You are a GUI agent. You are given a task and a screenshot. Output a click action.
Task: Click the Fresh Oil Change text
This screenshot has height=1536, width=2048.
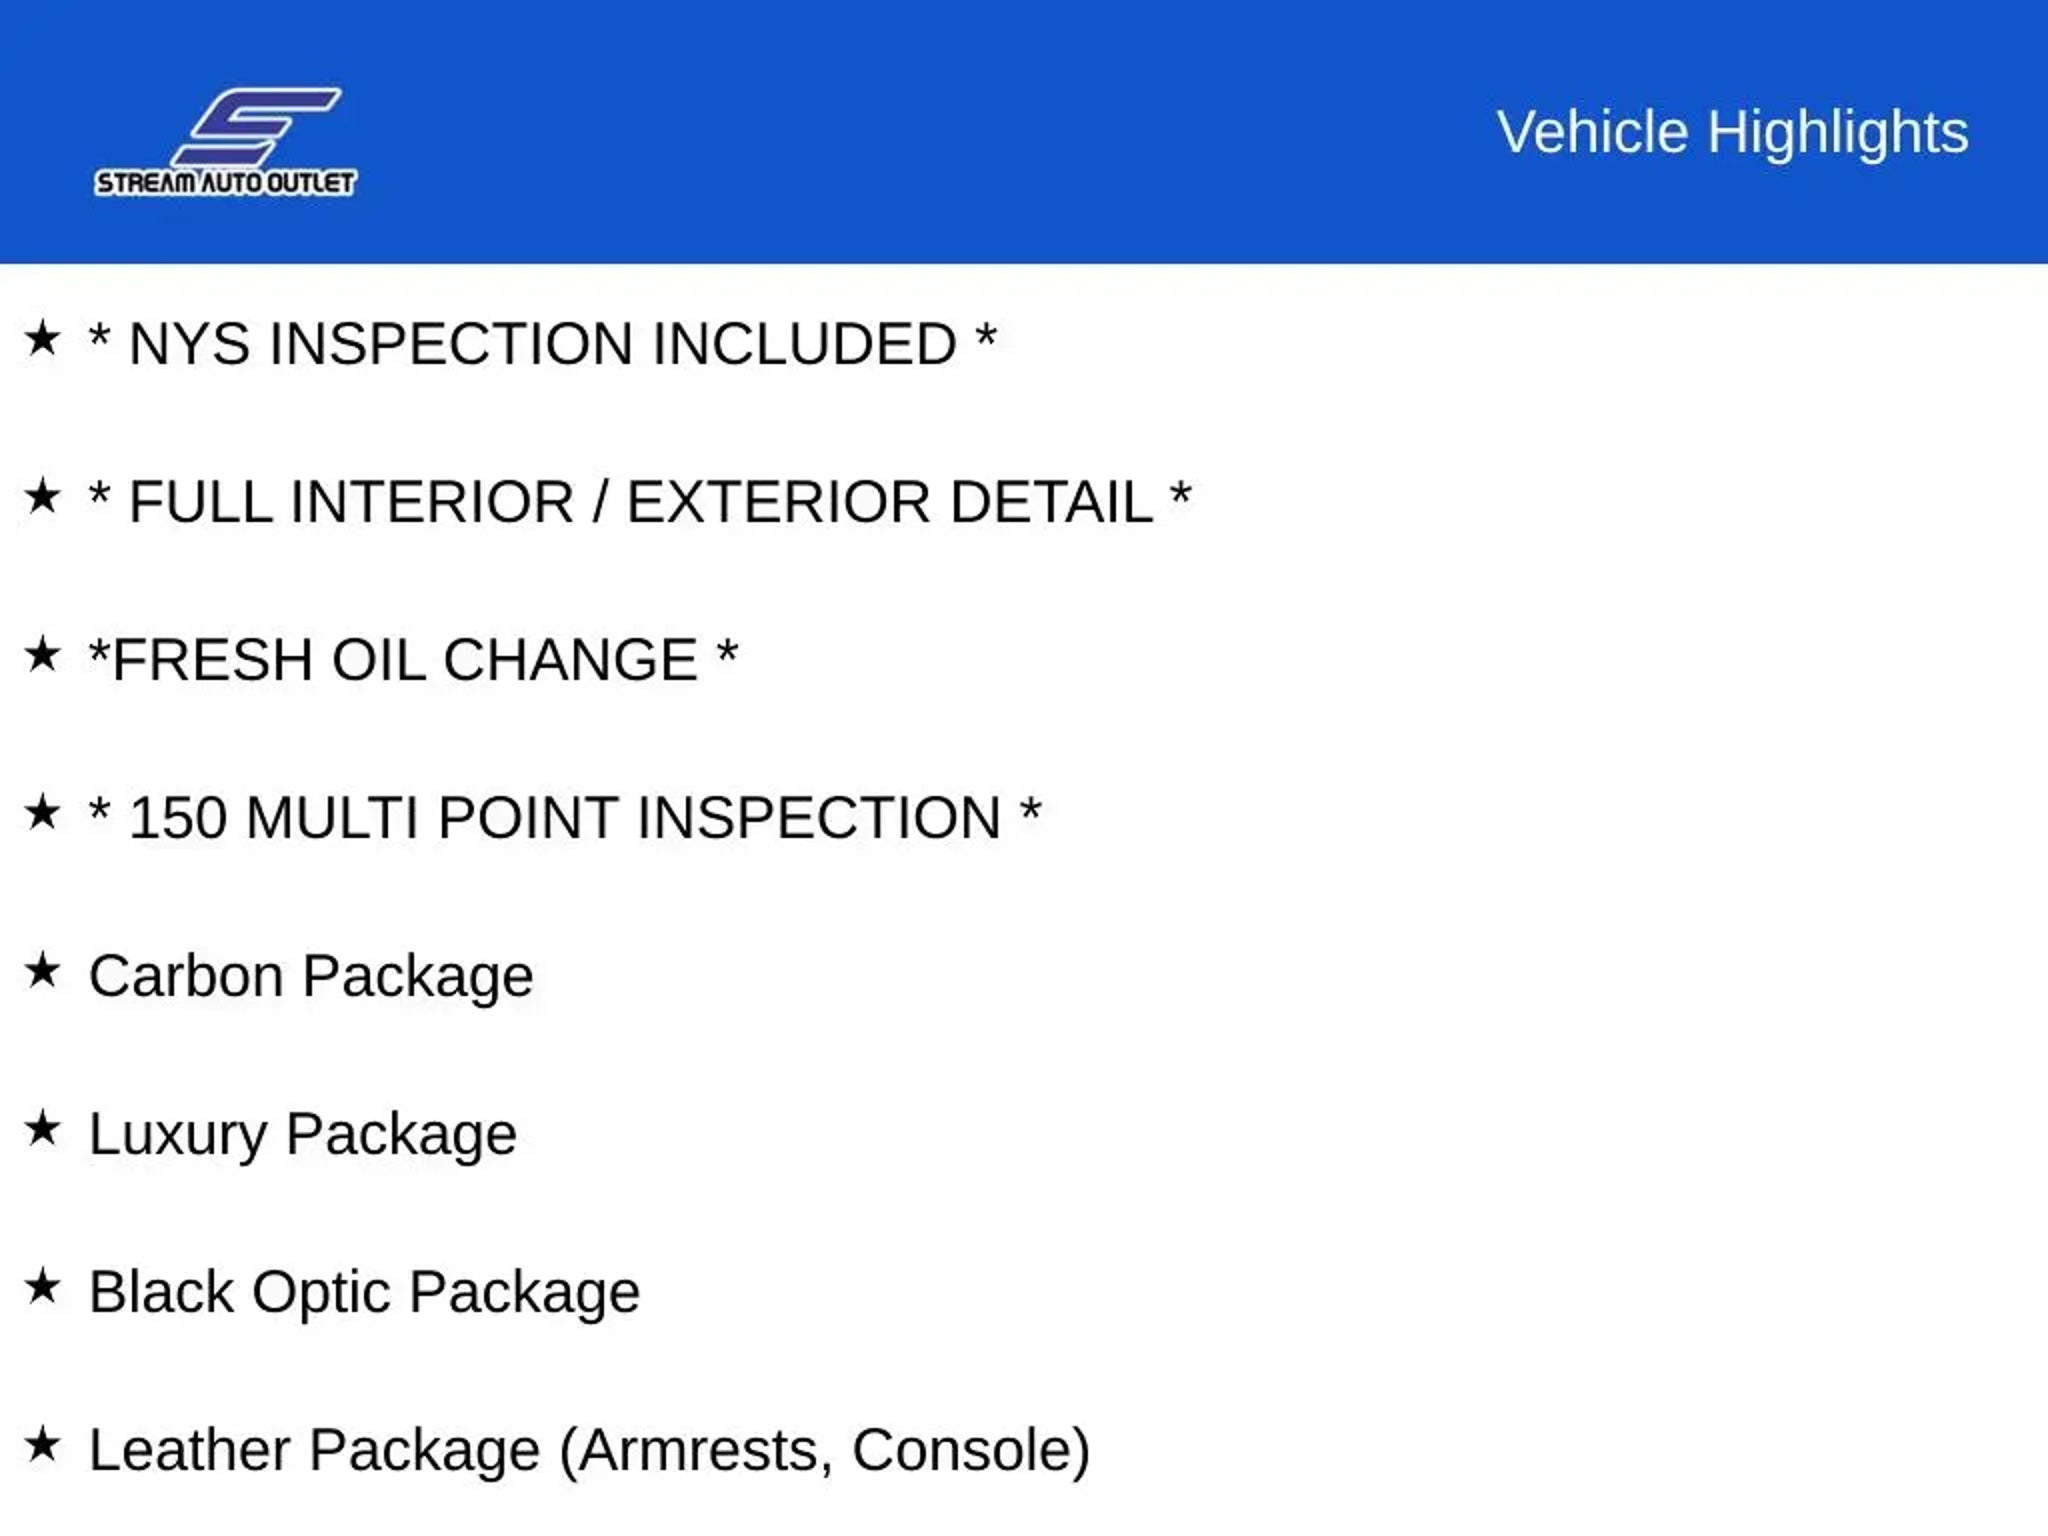tap(413, 660)
